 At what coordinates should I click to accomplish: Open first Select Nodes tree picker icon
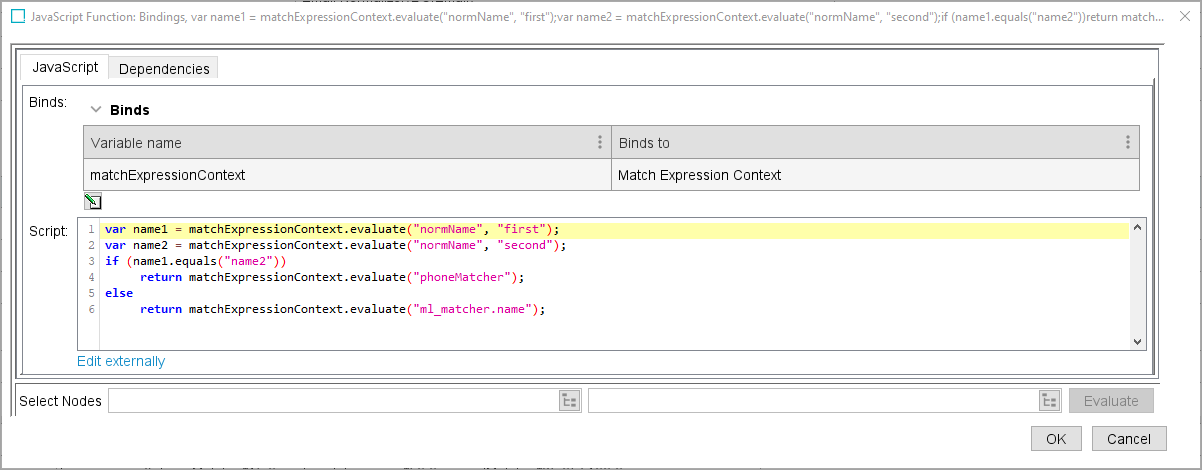pos(569,401)
